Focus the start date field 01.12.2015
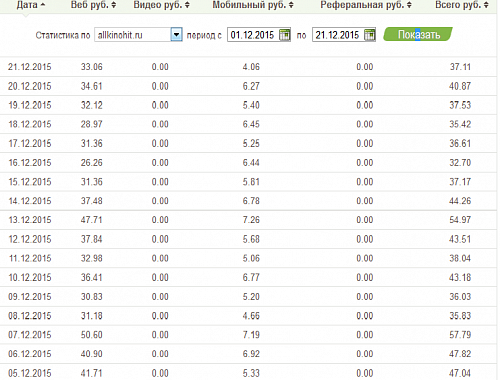 coord(252,35)
